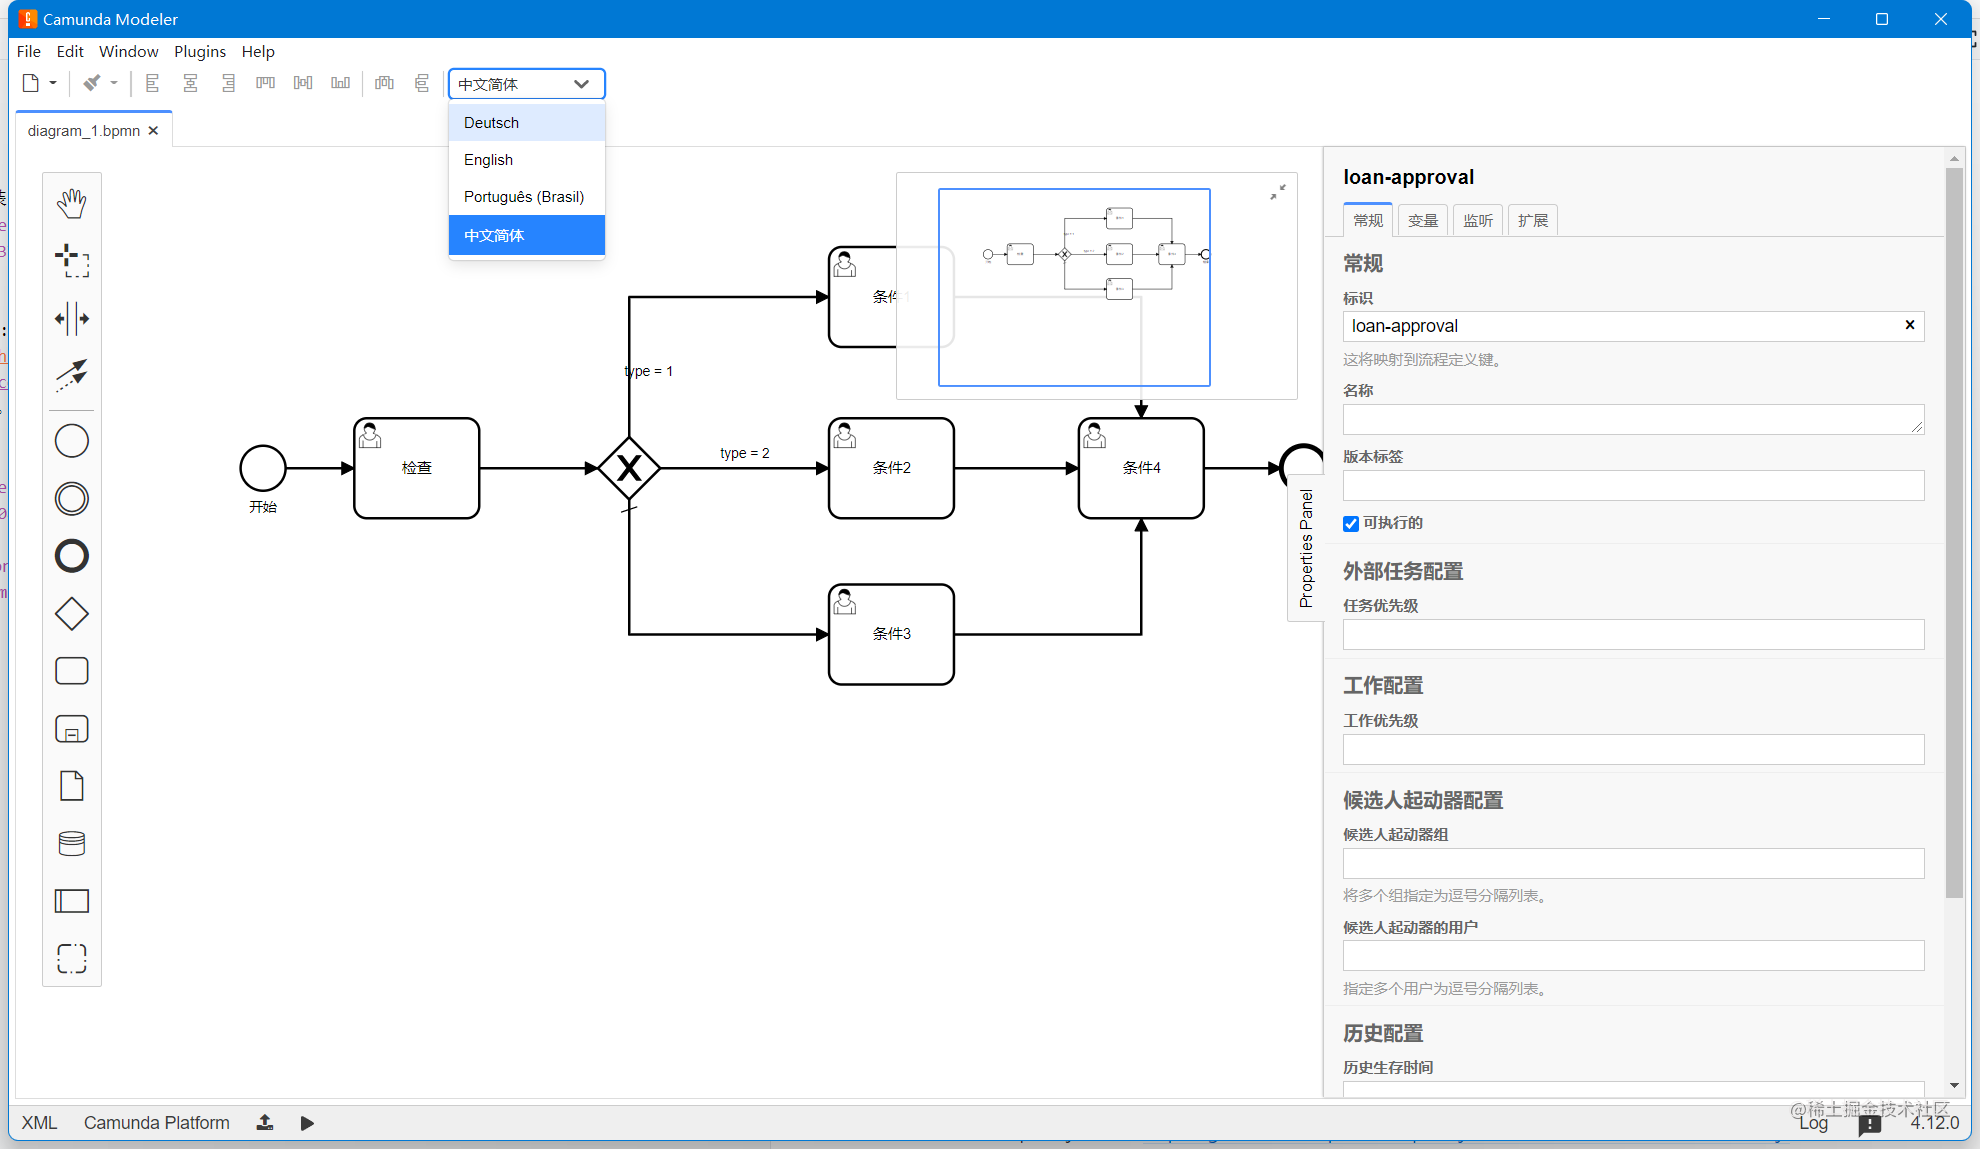Screen dimensions: 1980x1149
Task: Start the process with the play icon
Action: pos(307,1123)
